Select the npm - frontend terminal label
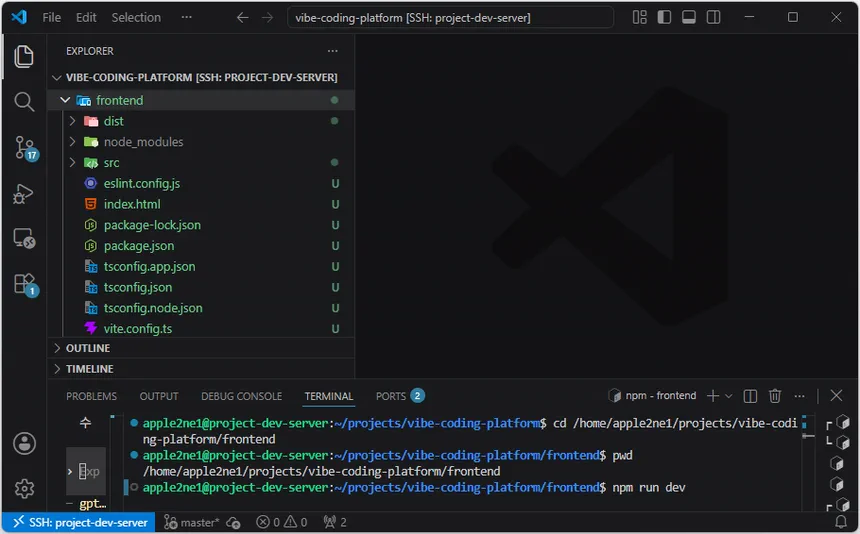Screen dimensions: 860x534 [x=652, y=396]
